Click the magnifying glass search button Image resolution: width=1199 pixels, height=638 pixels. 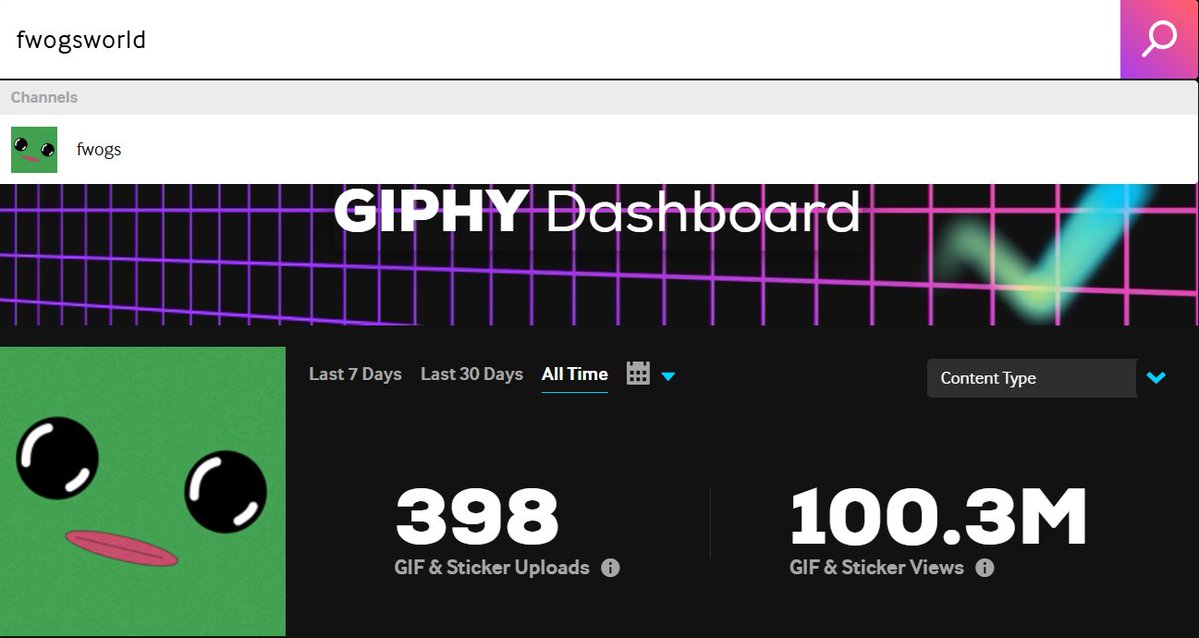click(1159, 39)
